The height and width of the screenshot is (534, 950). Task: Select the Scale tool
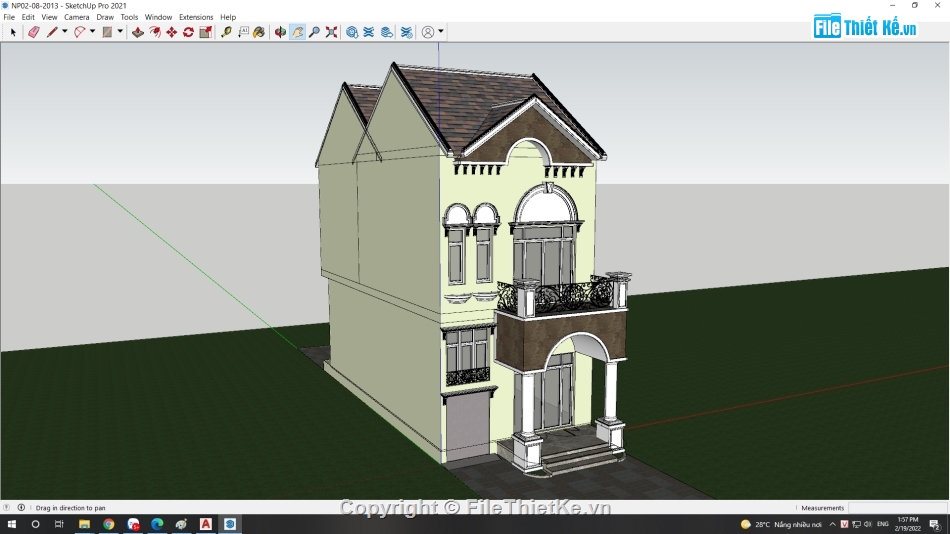(205, 32)
